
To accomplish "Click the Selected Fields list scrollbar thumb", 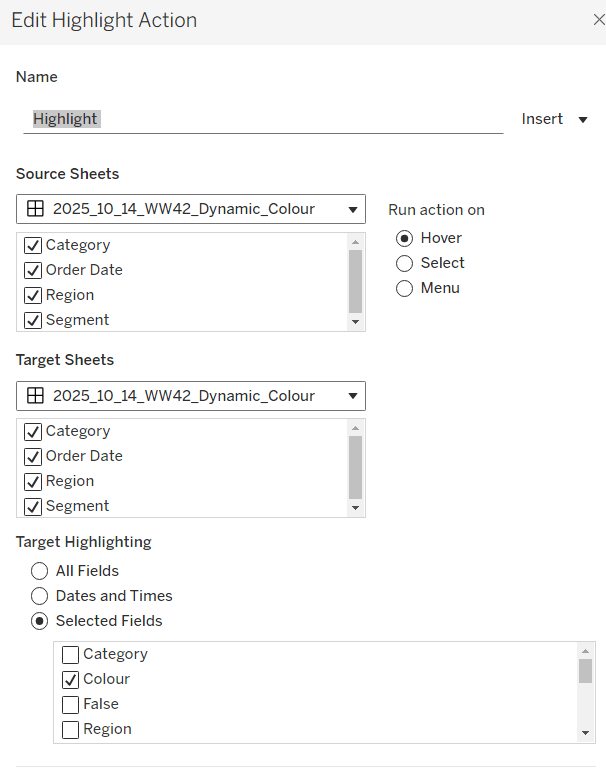I will (585, 671).
